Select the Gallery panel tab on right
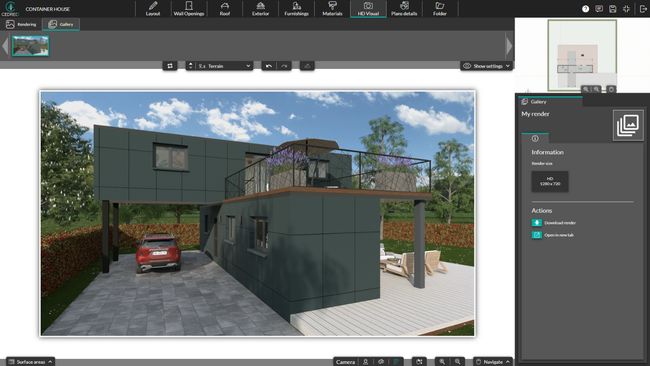This screenshot has width=650, height=366. pyautogui.click(x=550, y=102)
